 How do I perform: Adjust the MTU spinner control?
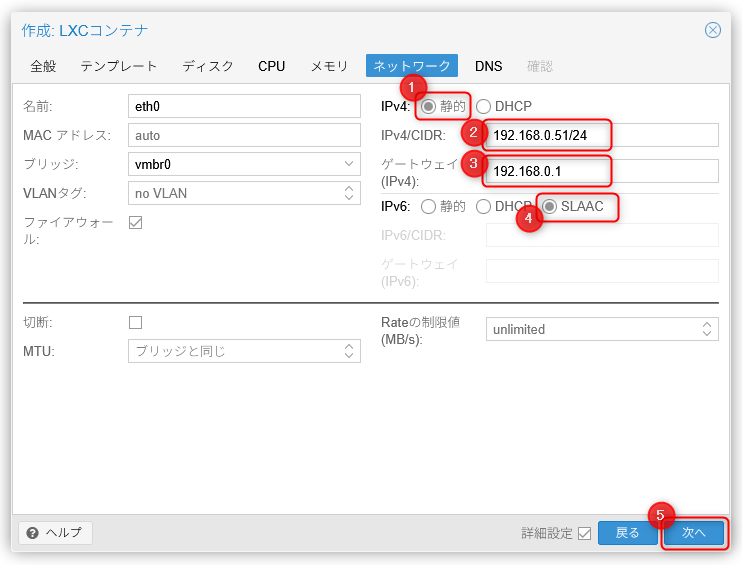pyautogui.click(x=349, y=351)
